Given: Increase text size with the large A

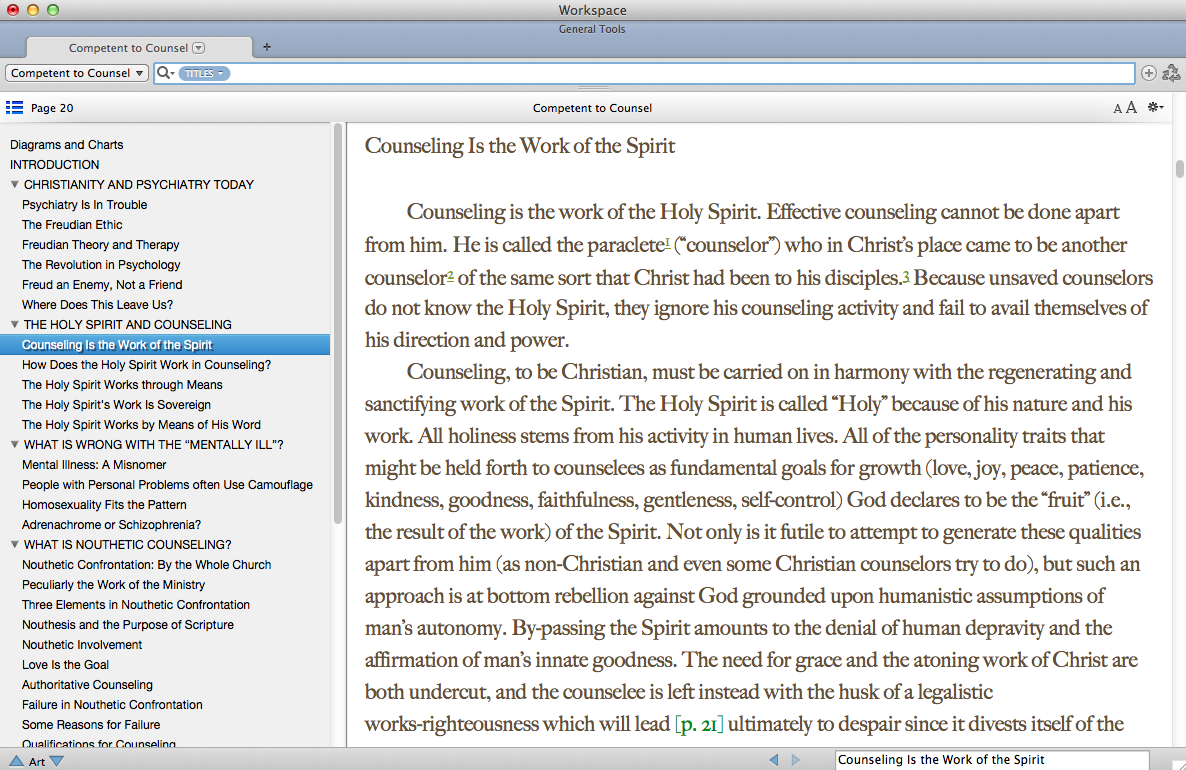Looking at the screenshot, I should point(1131,108).
